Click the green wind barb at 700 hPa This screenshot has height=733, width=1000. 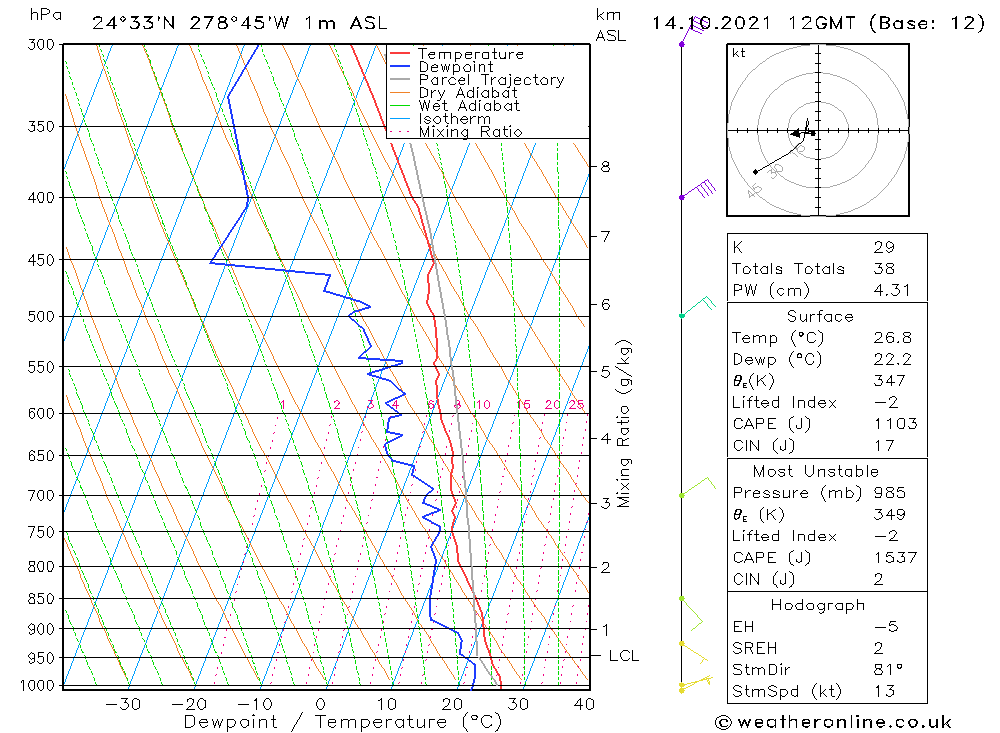click(x=698, y=486)
